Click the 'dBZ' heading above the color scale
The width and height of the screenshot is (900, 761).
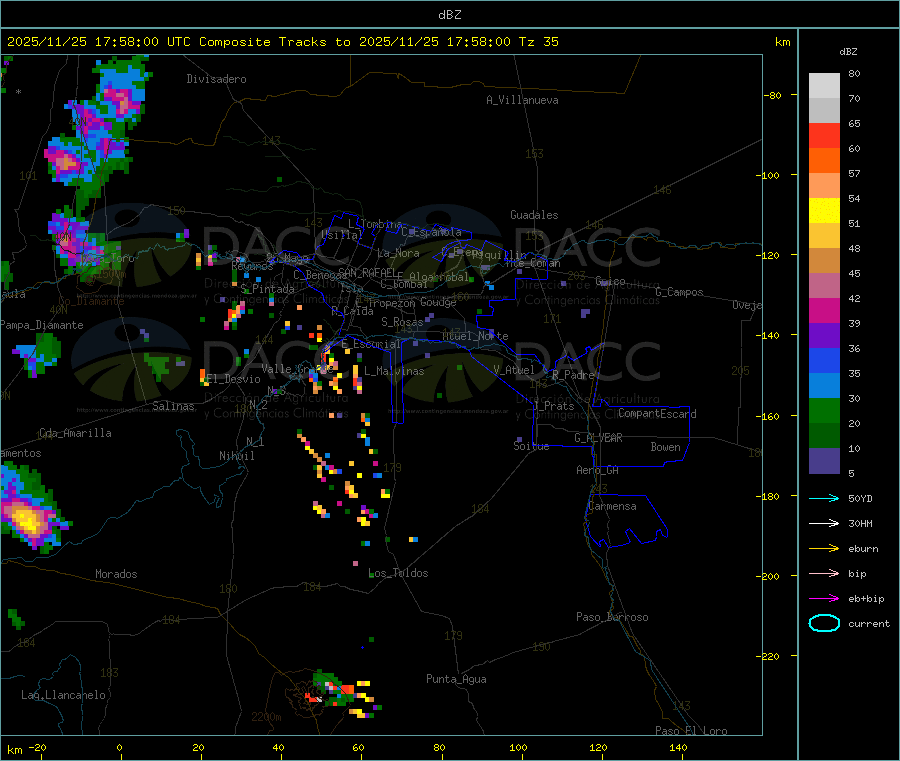[848, 52]
